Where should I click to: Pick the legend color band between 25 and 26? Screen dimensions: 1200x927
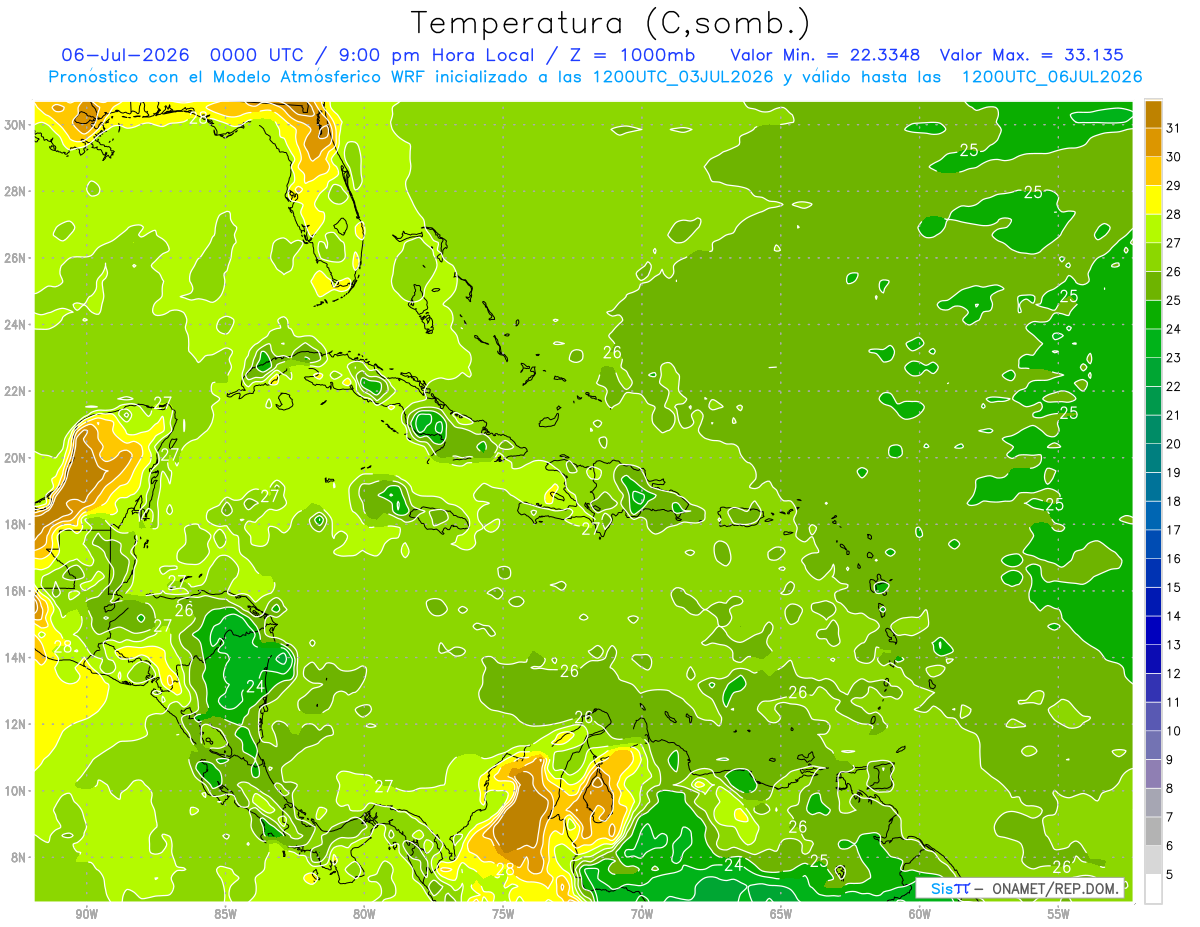tap(1153, 286)
